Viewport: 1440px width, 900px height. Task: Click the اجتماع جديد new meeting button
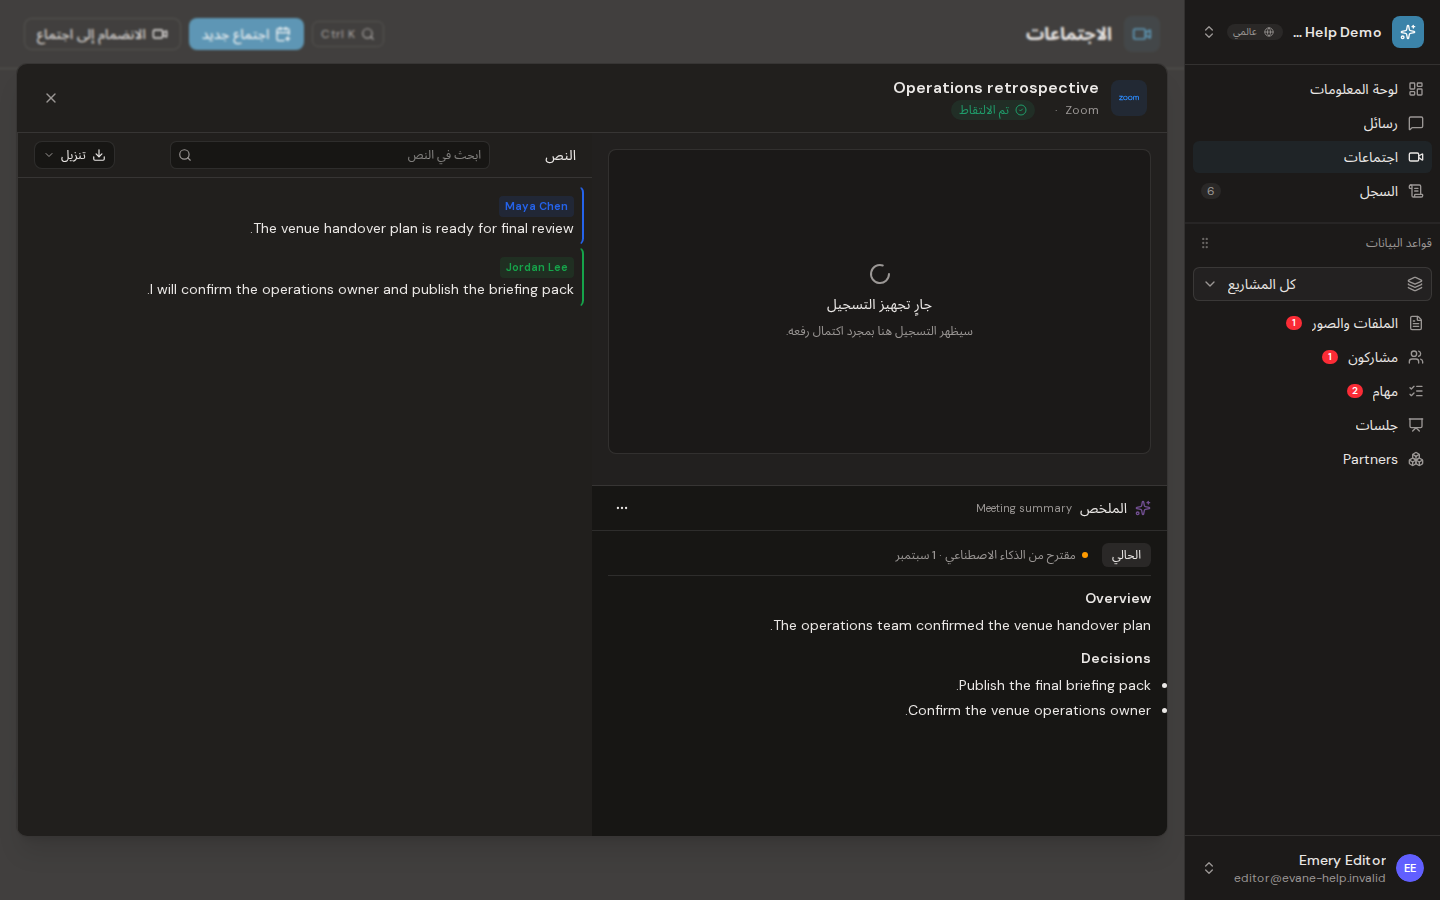coord(246,34)
